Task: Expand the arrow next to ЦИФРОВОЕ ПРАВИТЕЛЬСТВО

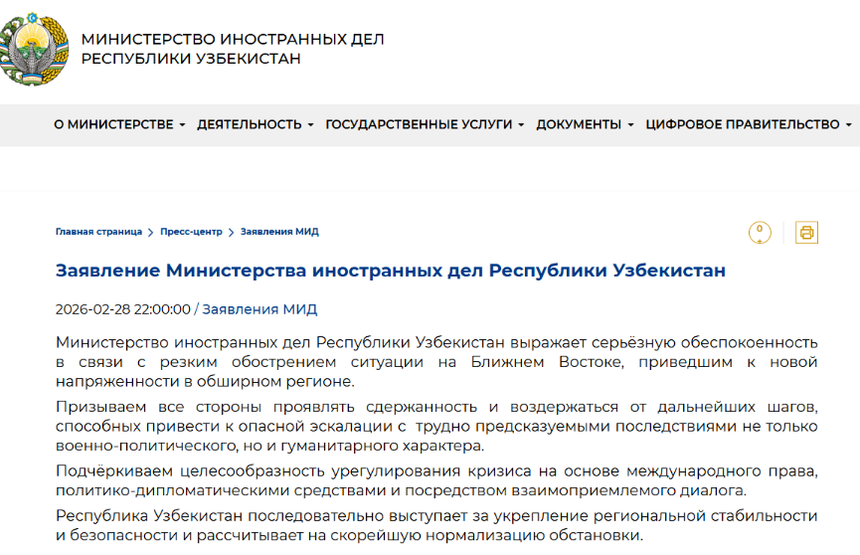Action: 848,125
